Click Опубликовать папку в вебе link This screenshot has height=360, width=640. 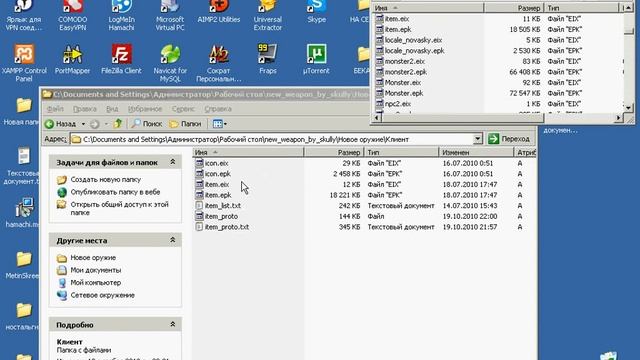click(115, 192)
